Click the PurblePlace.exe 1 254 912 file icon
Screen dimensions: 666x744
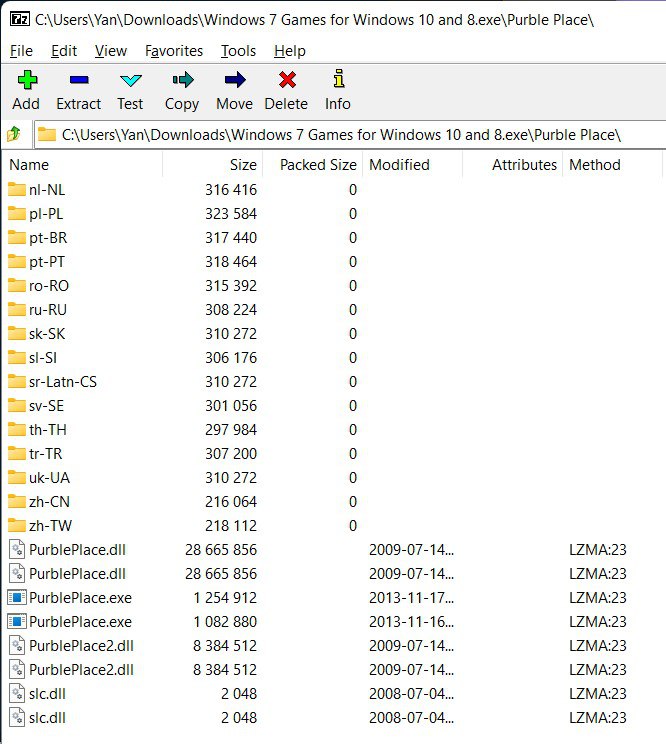17,597
